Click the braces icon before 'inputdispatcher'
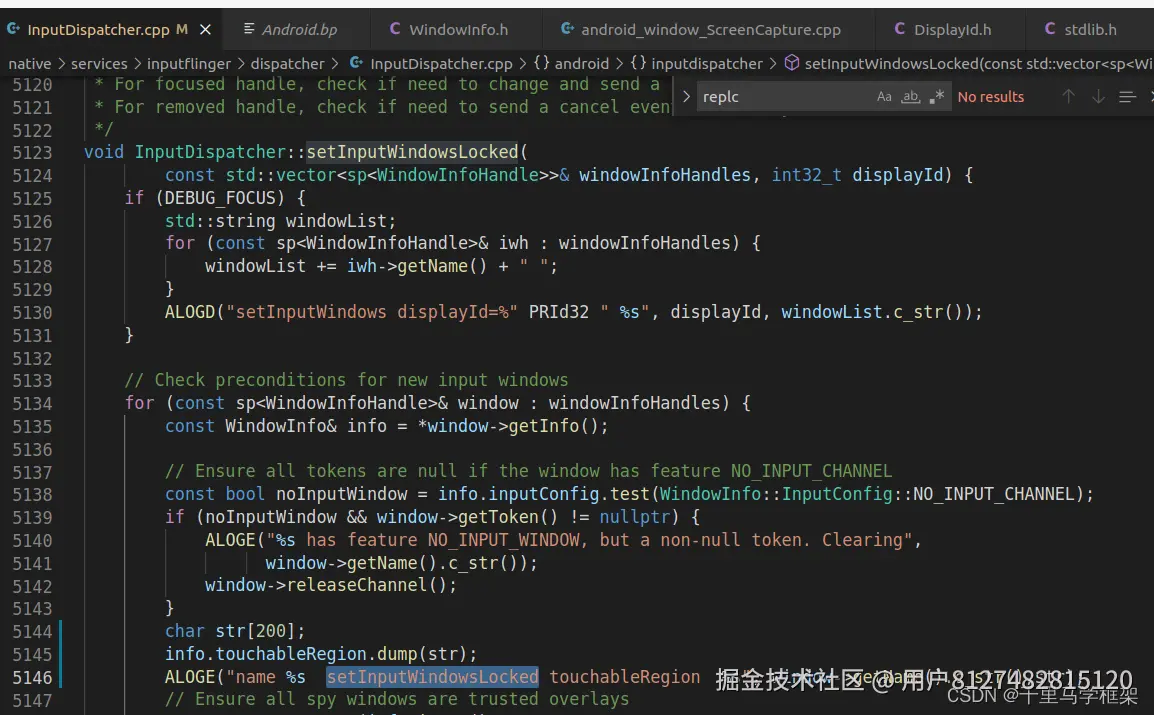 coord(638,63)
